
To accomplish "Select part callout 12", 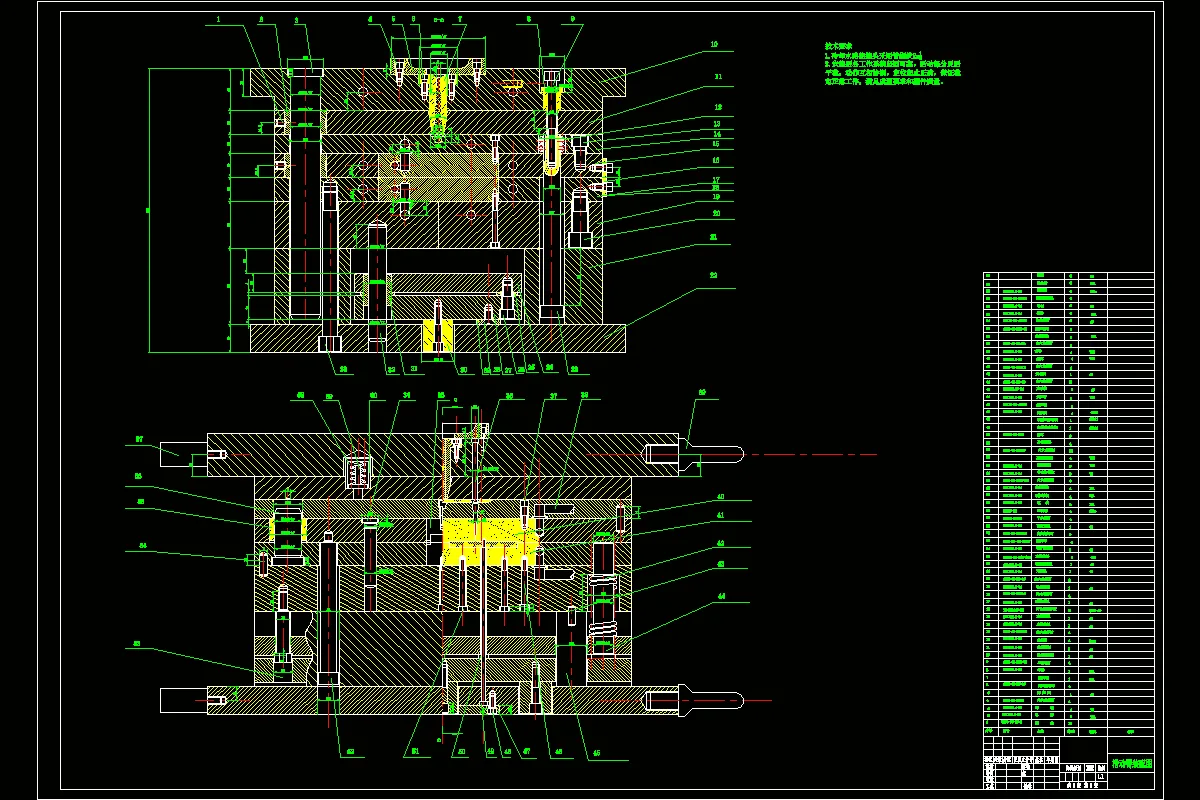I will (x=718, y=107).
